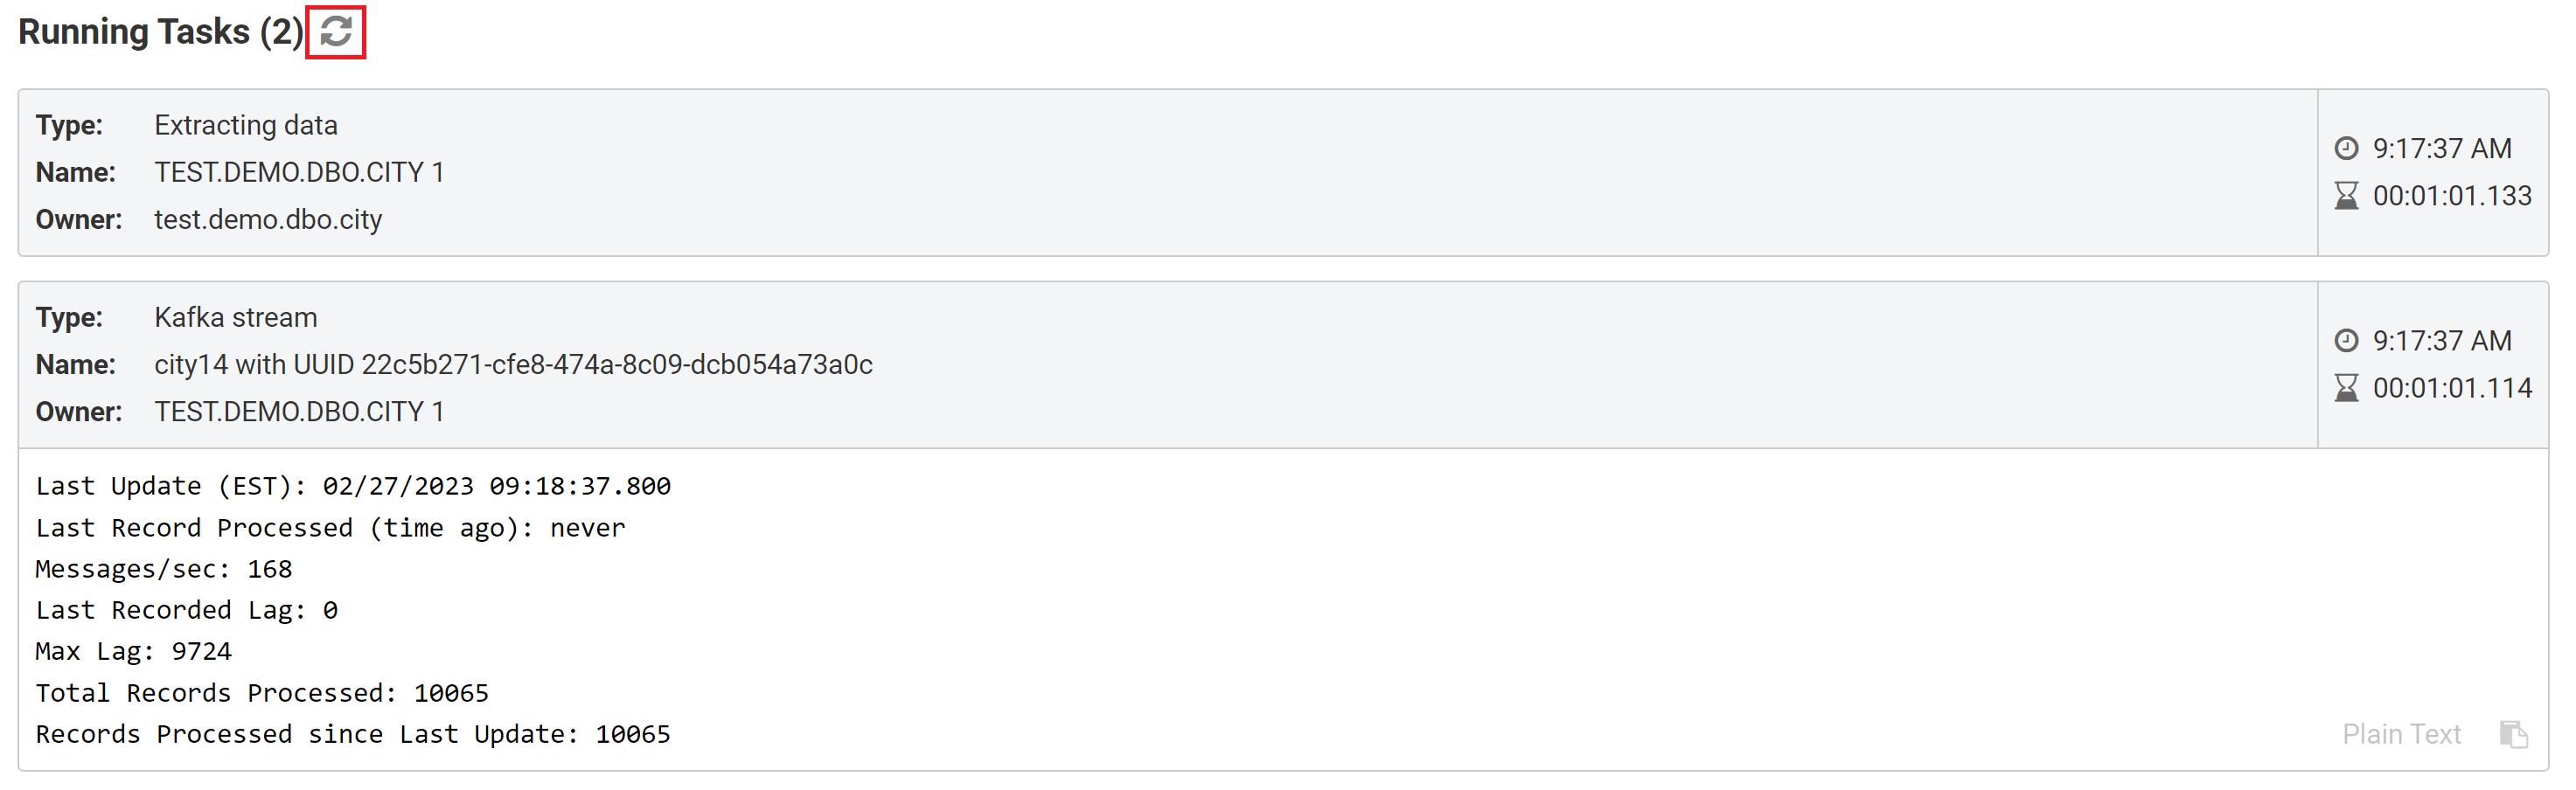Select the Plain Text format label
This screenshot has height=790, width=2576.
[x=2401, y=734]
